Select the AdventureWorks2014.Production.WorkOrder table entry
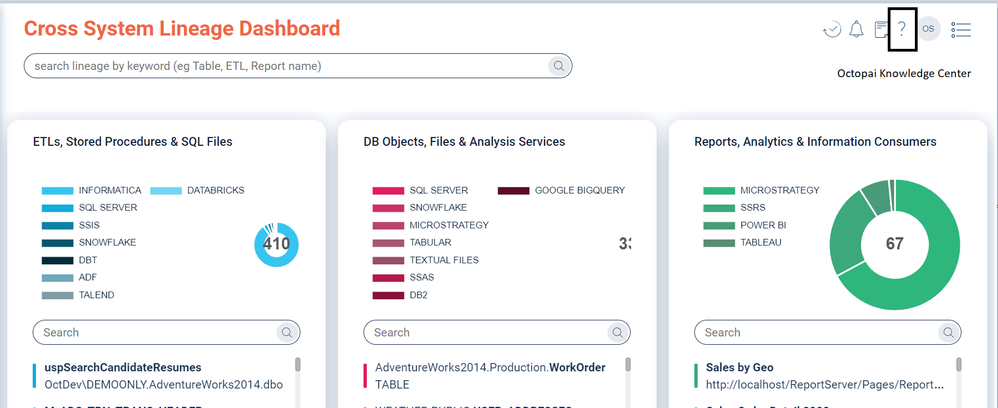The width and height of the screenshot is (998, 408). [x=490, y=367]
